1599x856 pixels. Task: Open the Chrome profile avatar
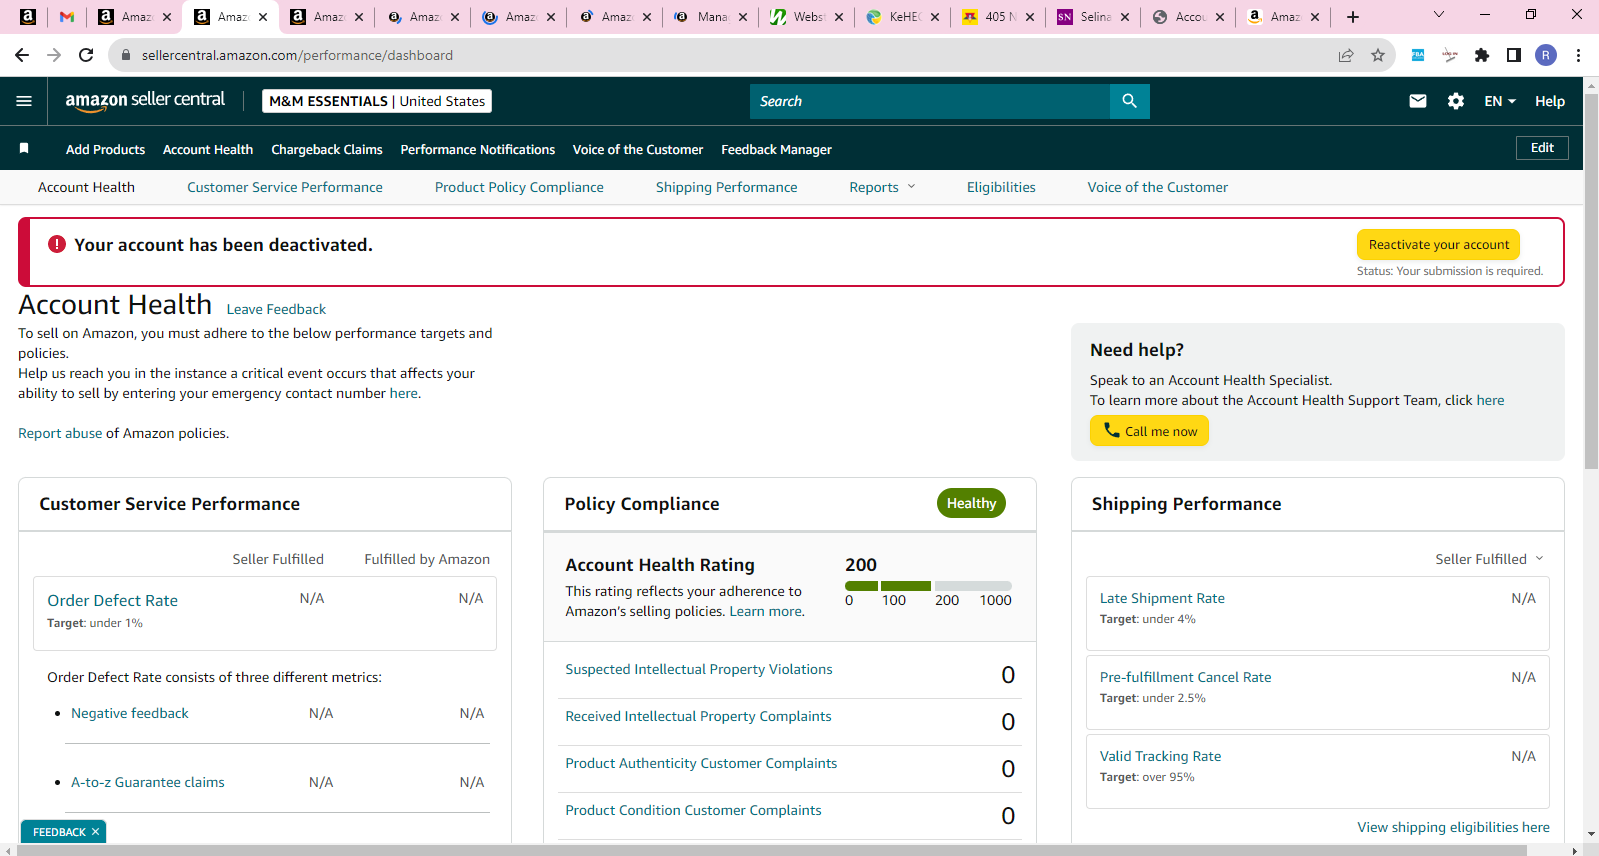(1546, 55)
